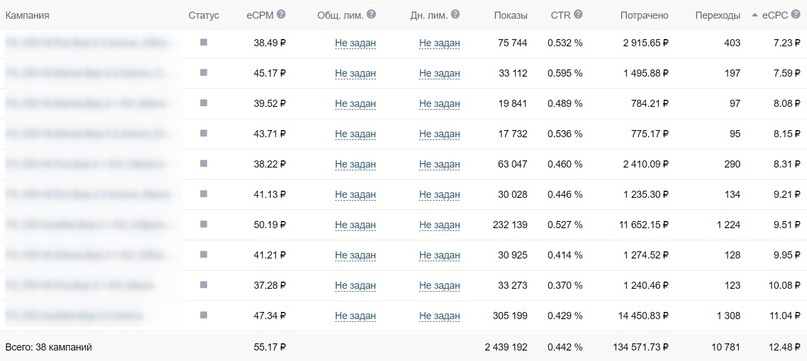Click status icon in the 38.22 ₽ eCPM row

tap(204, 163)
